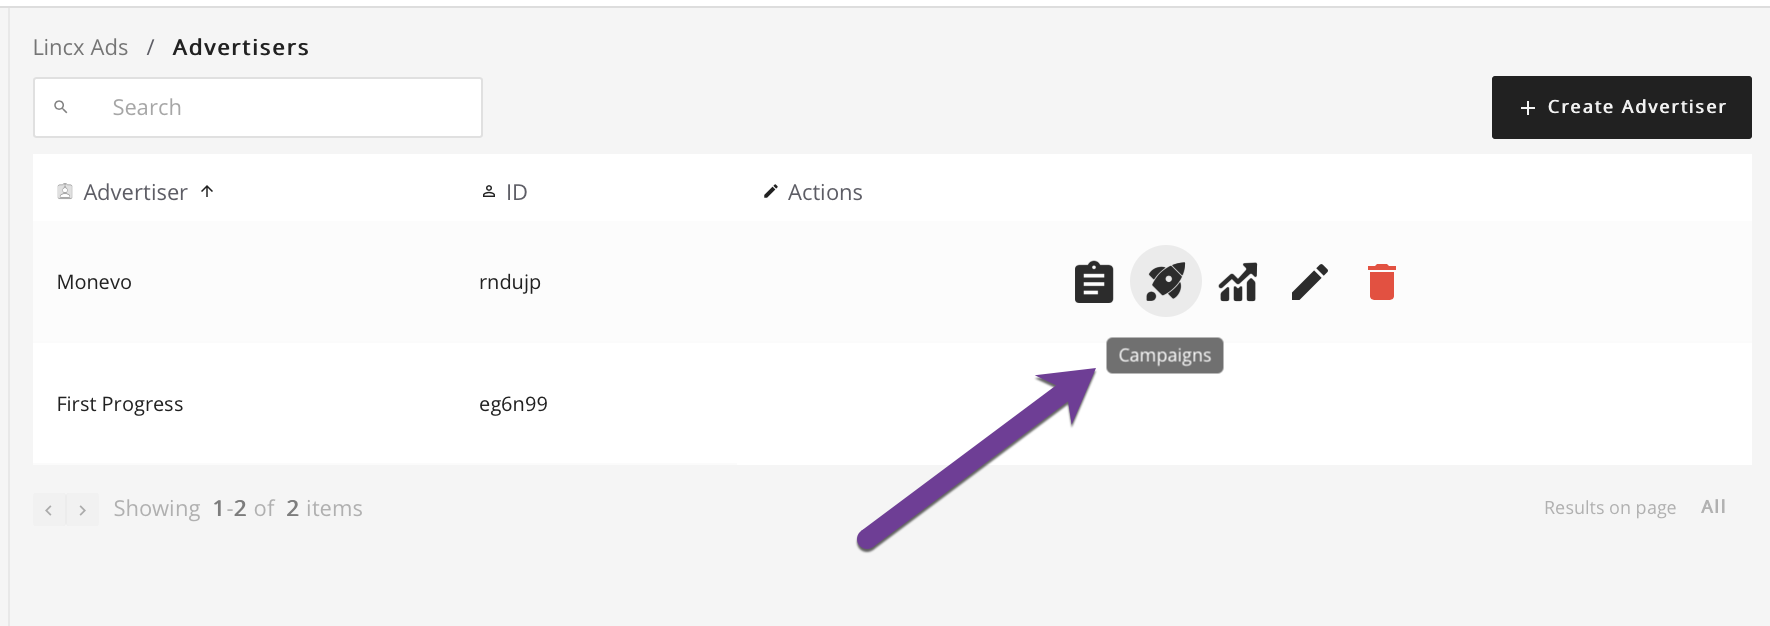
Task: Delete Monevo with the red trash icon
Action: 1381,282
